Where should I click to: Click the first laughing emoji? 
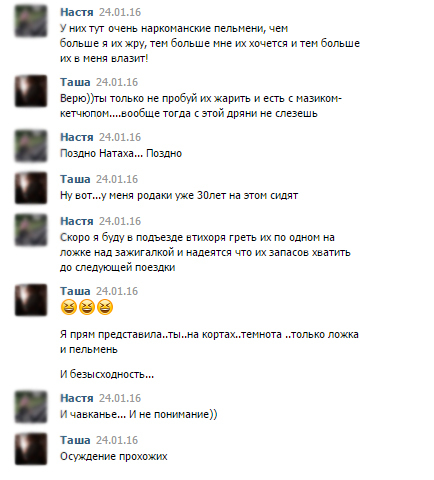69,307
